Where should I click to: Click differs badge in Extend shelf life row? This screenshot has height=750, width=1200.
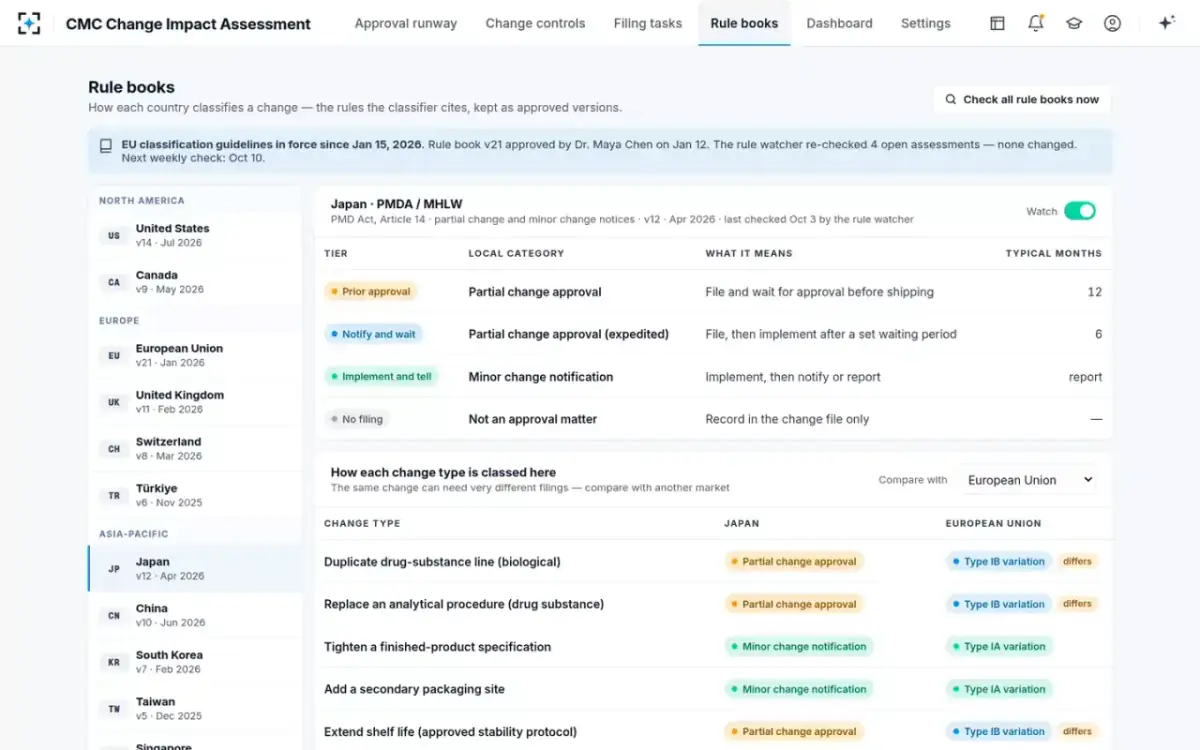(1077, 731)
